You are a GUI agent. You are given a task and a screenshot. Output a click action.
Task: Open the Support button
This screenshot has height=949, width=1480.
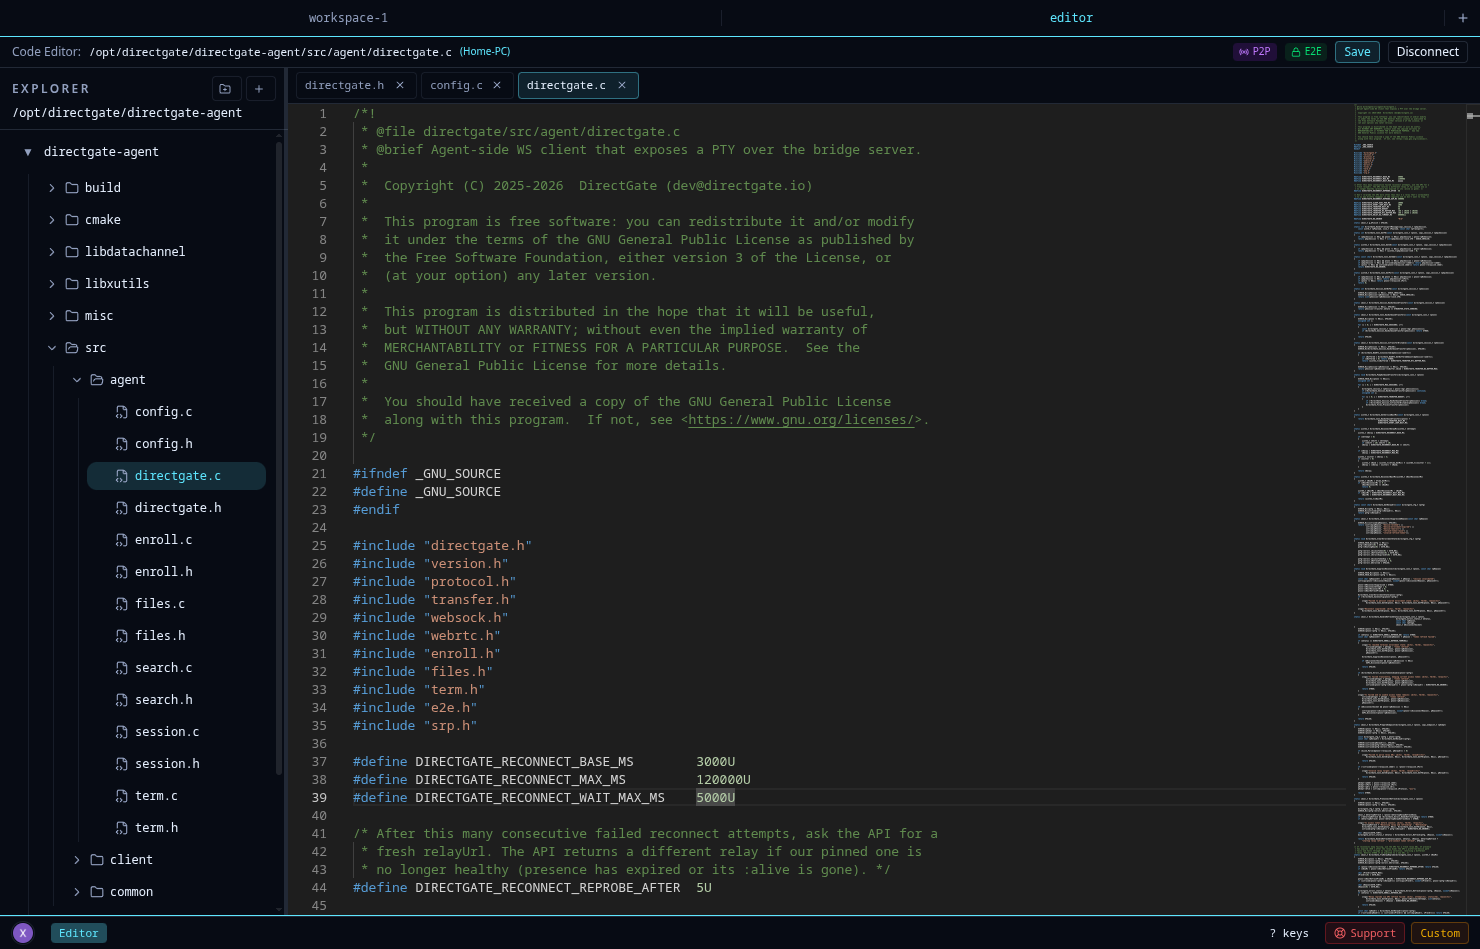[1364, 933]
